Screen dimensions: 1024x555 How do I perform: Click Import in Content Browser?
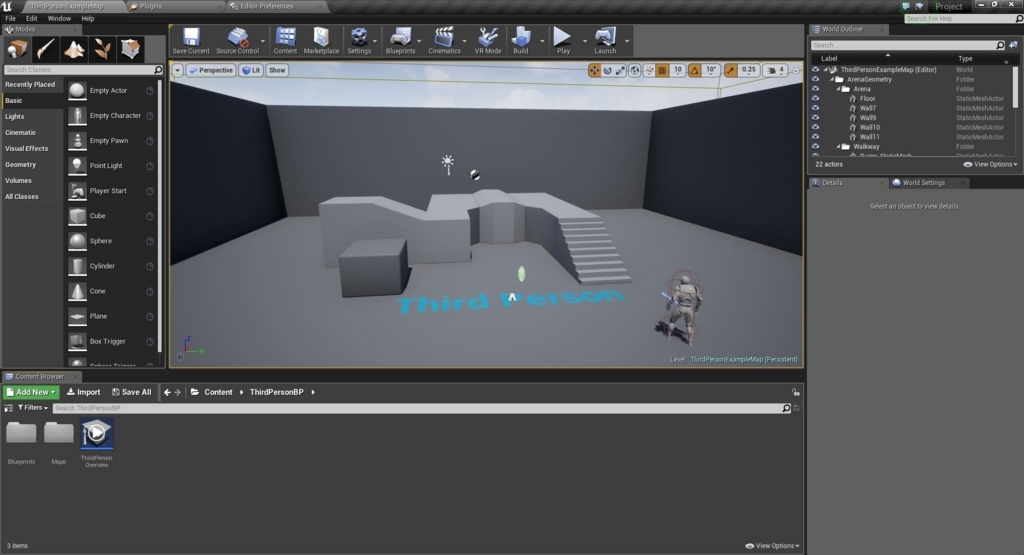click(84, 392)
